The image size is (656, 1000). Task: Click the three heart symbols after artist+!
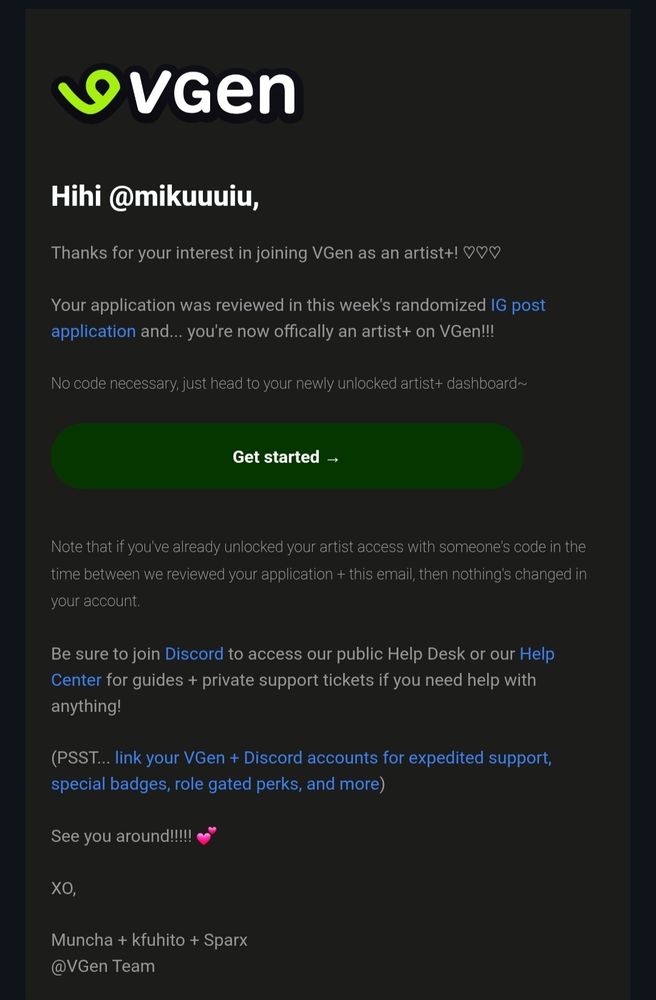[481, 253]
